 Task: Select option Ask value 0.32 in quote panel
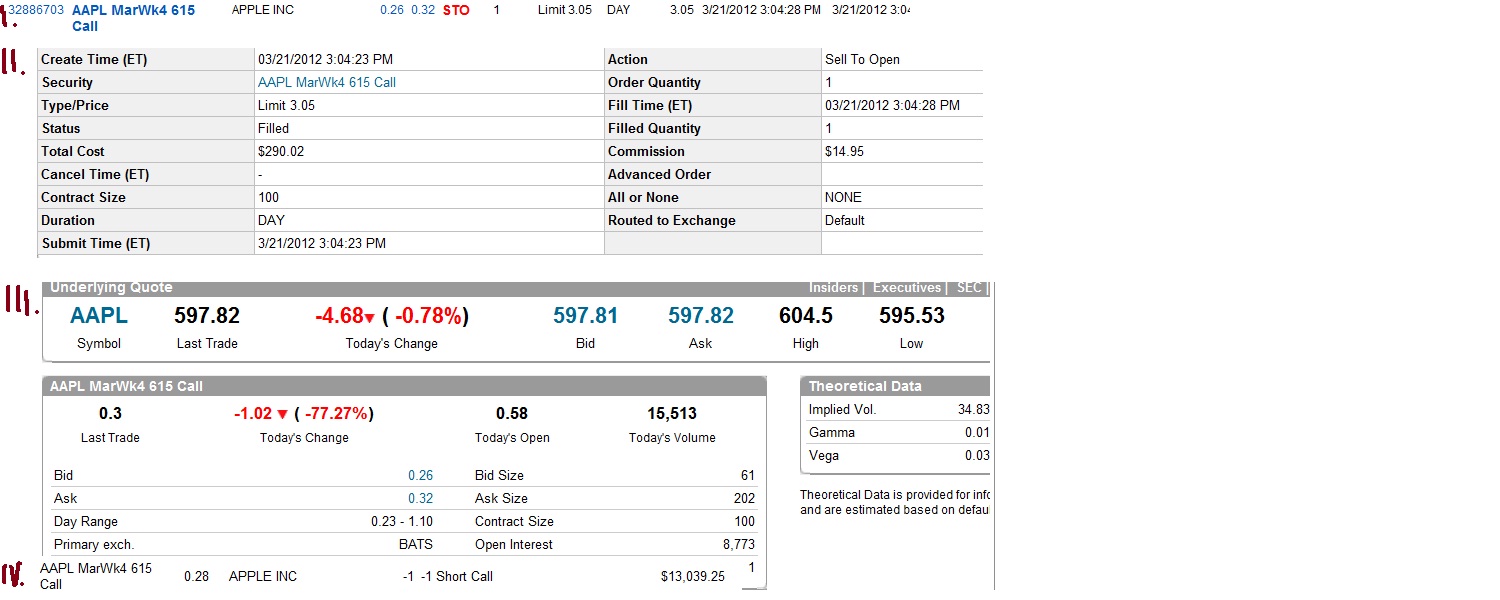(420, 499)
